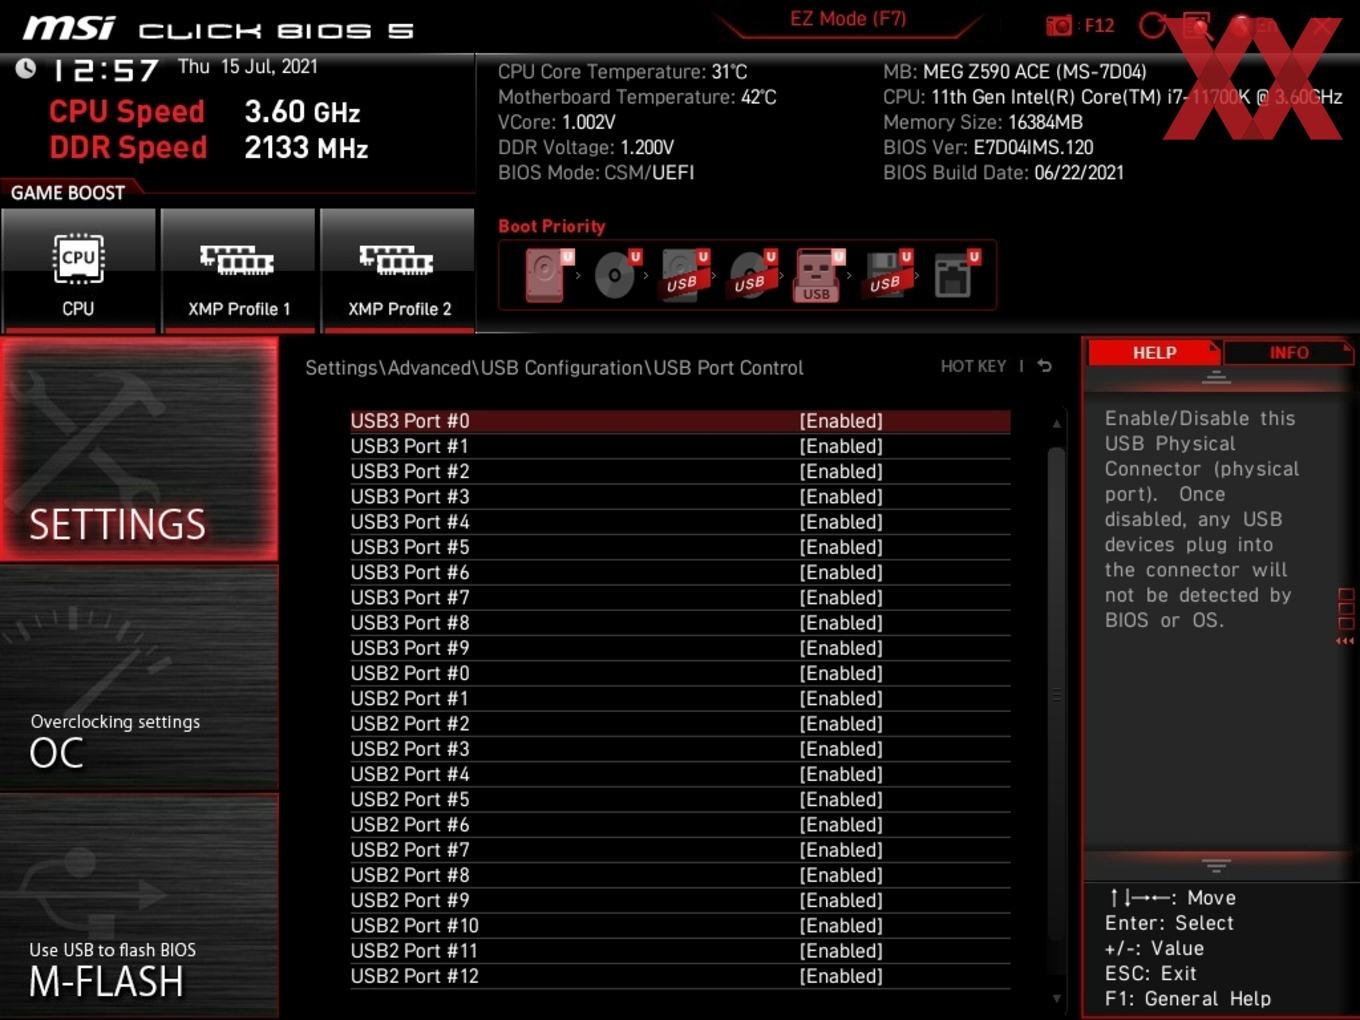
Task: Change the USB3 Port #8 Enabled value
Action: (x=841, y=623)
